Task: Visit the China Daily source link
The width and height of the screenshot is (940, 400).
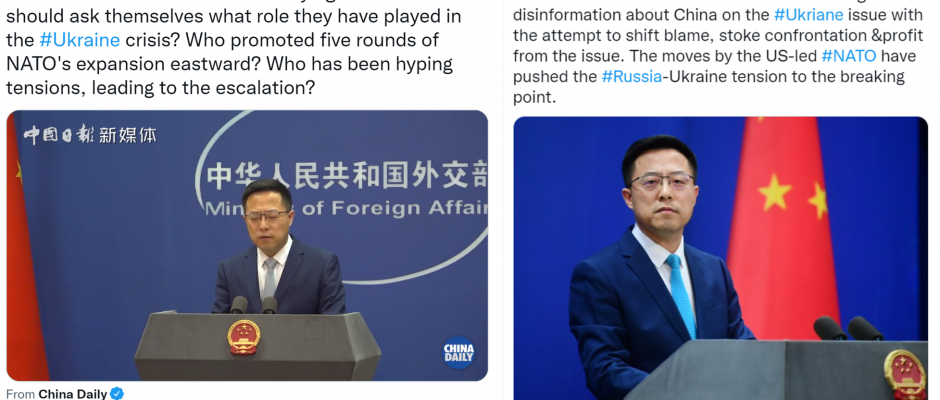Action: [x=73, y=393]
